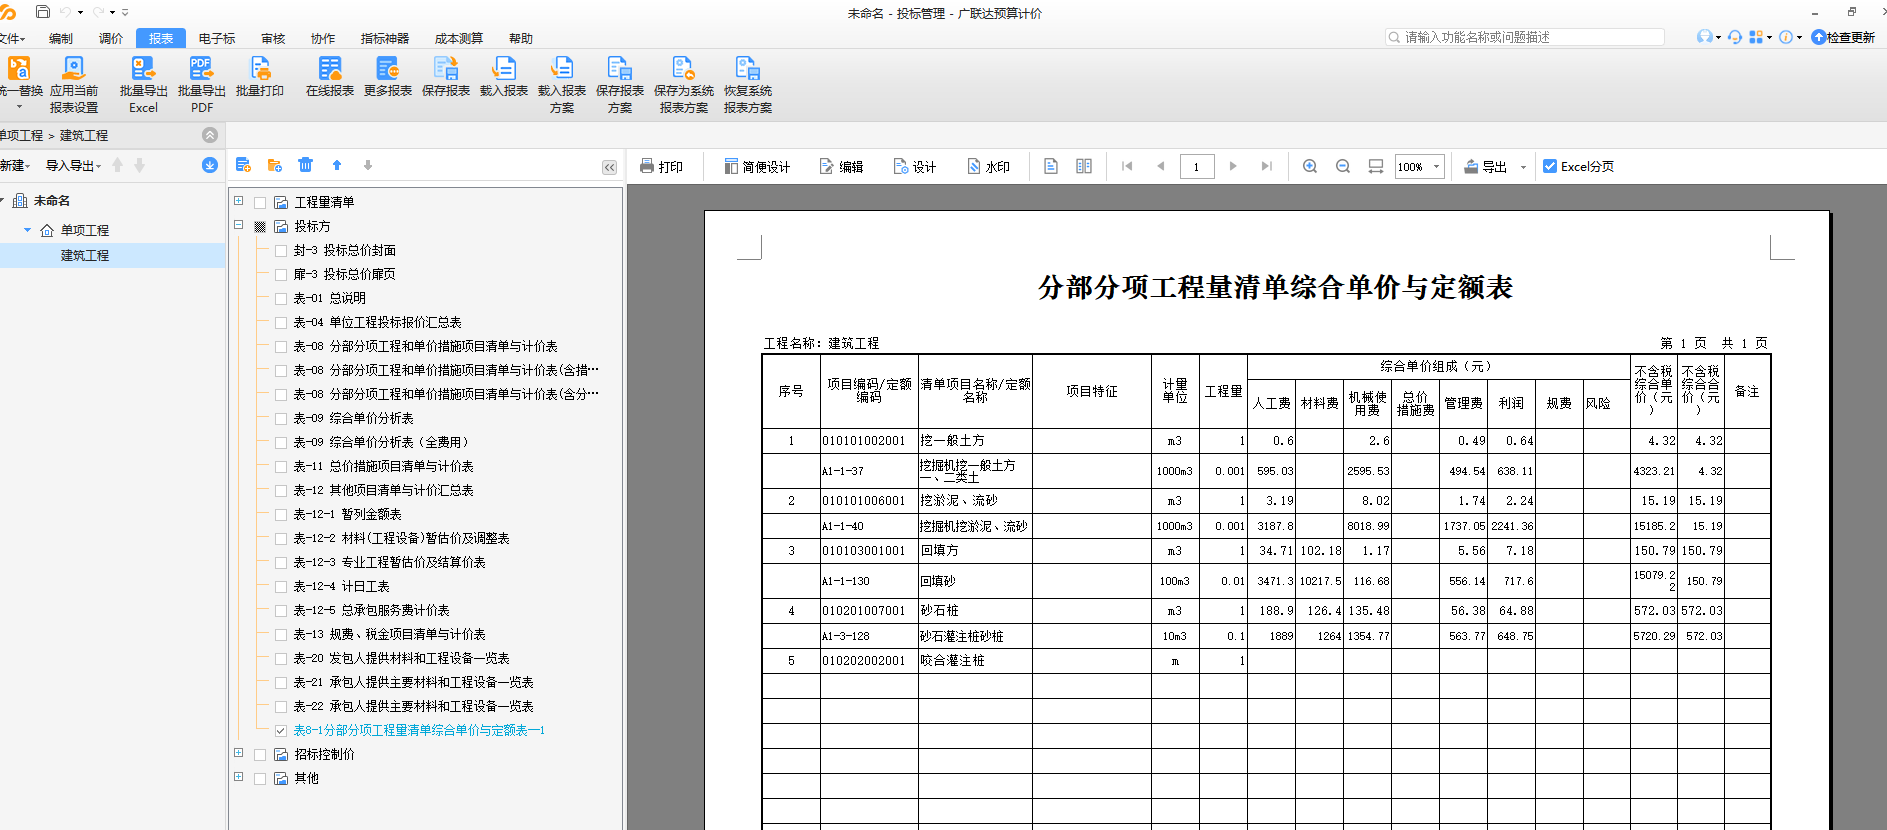This screenshot has width=1887, height=830.
Task: Click 检查更新 button
Action: click(x=1843, y=37)
